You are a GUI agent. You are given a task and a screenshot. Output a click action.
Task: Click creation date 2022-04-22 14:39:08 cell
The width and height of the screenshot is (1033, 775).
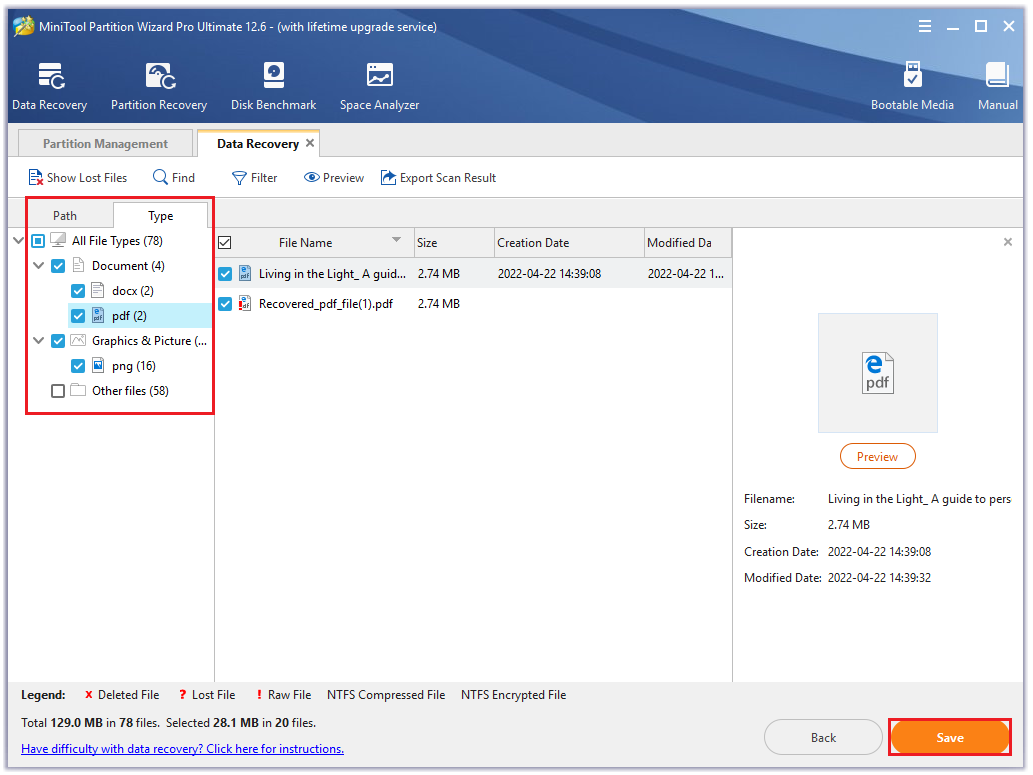[x=549, y=273]
